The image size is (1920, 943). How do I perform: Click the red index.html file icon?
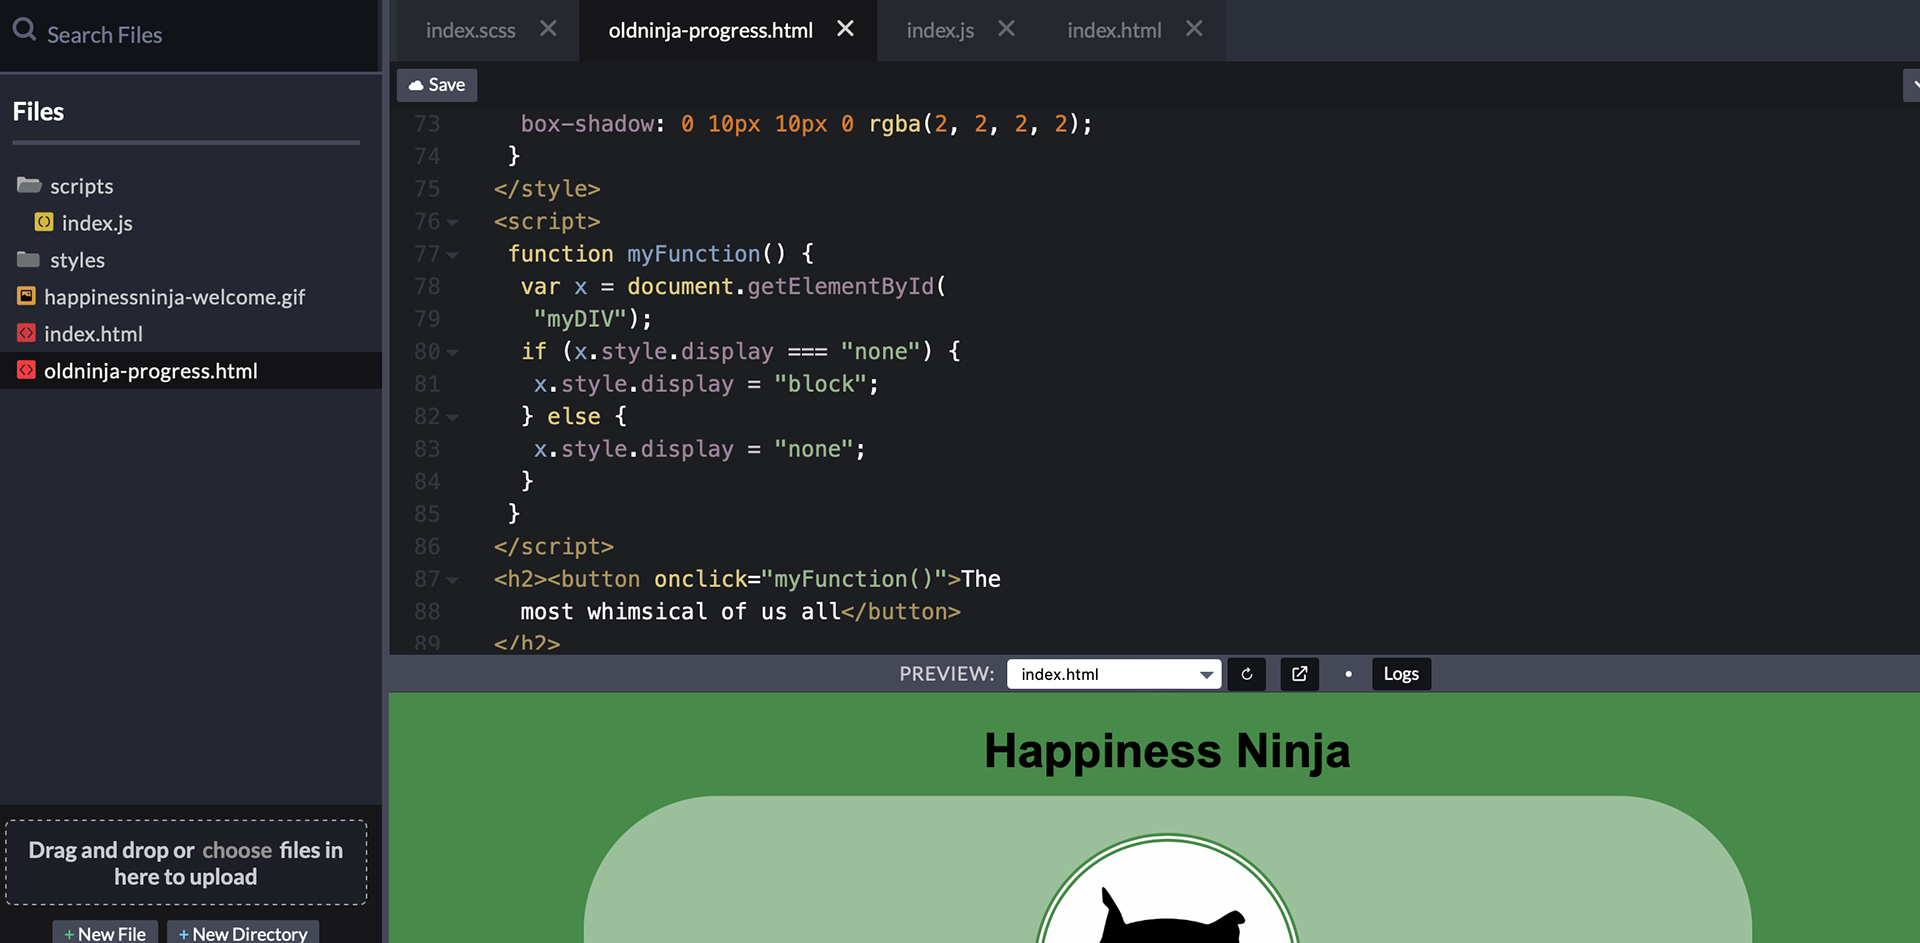point(27,333)
